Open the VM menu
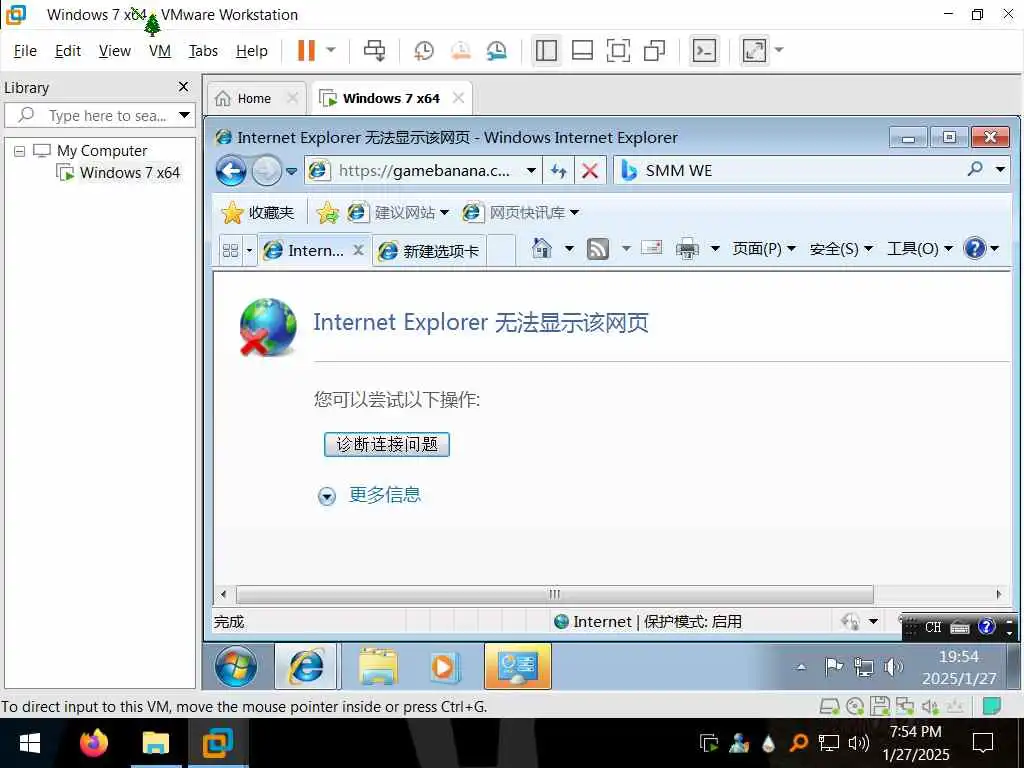Screen dimensions: 1024x768 click(x=159, y=51)
